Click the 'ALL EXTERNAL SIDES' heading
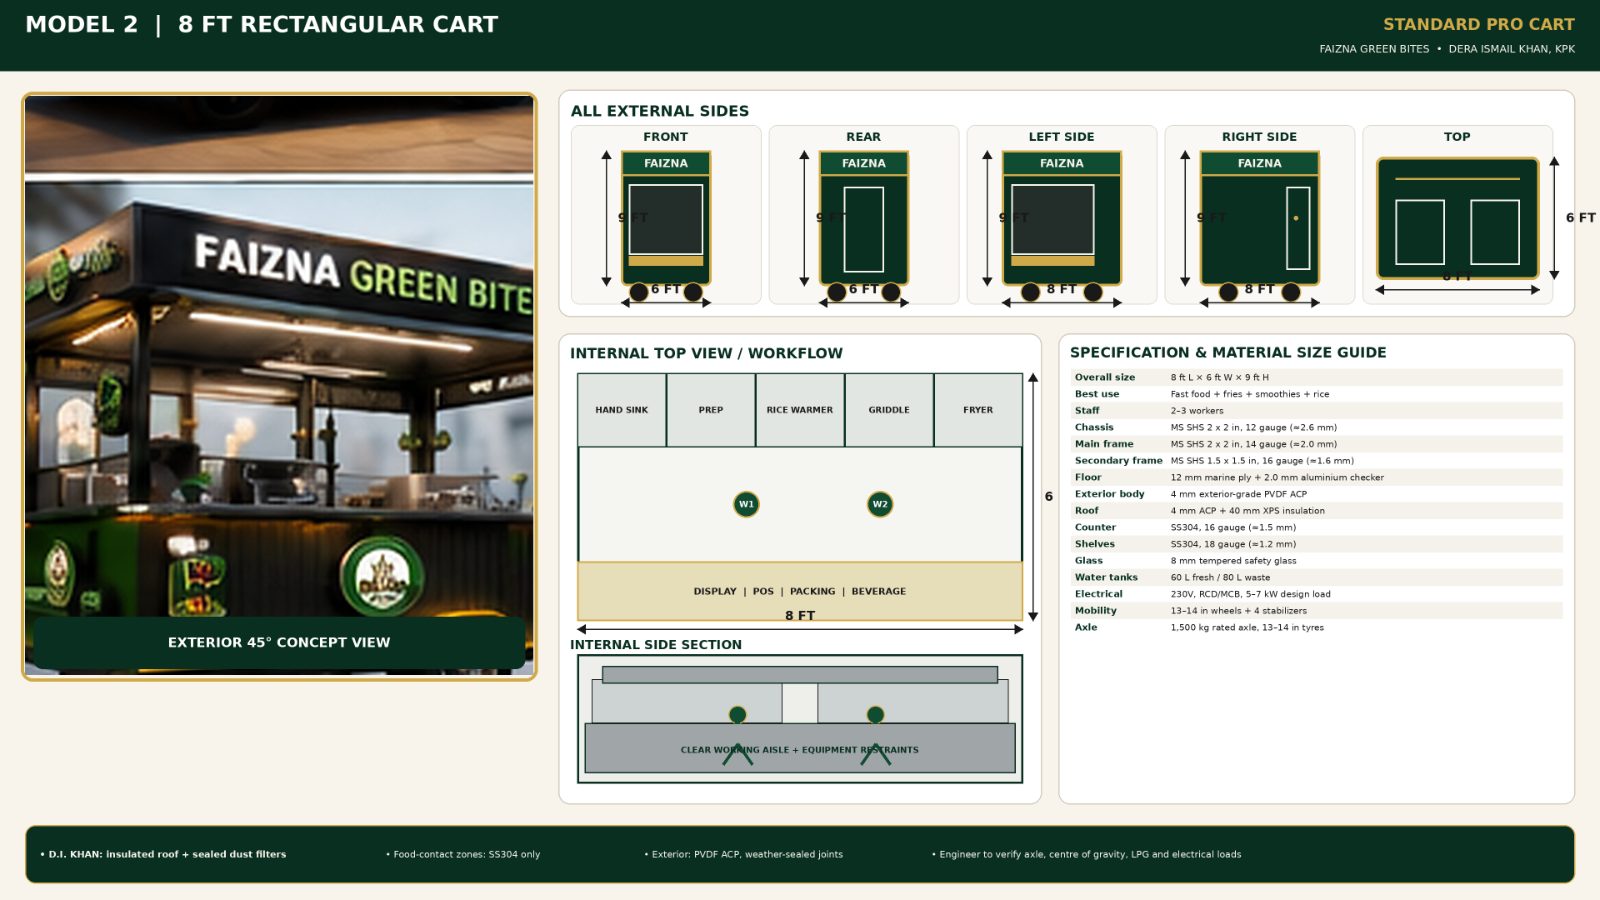 point(660,111)
